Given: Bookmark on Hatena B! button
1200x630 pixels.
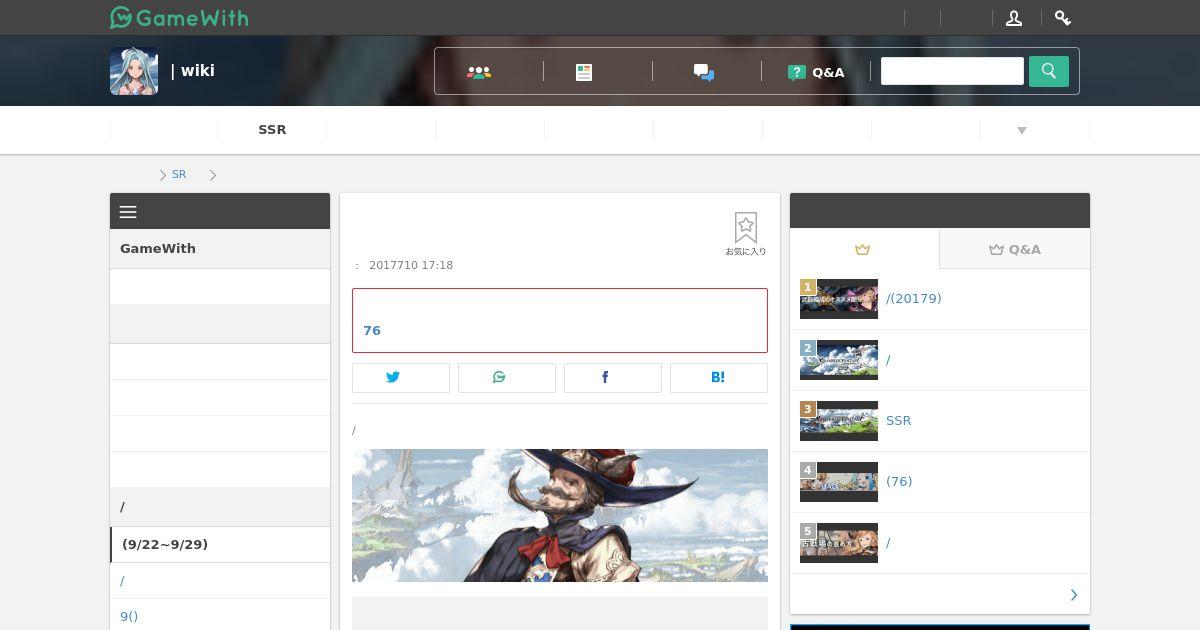Looking at the screenshot, I should pyautogui.click(x=719, y=377).
